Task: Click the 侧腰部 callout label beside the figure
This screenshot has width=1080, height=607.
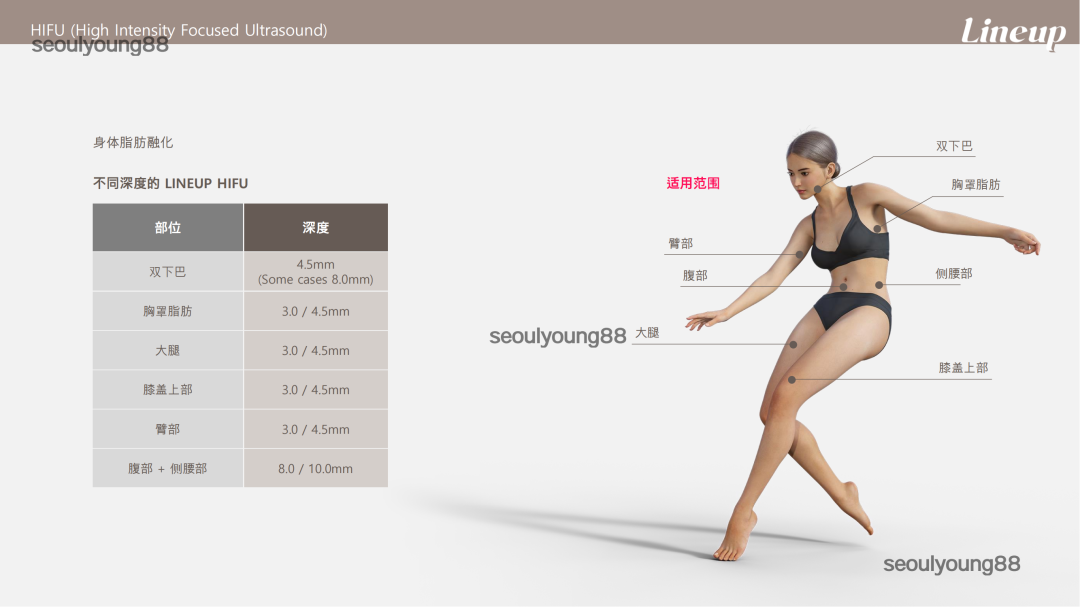Action: [954, 274]
